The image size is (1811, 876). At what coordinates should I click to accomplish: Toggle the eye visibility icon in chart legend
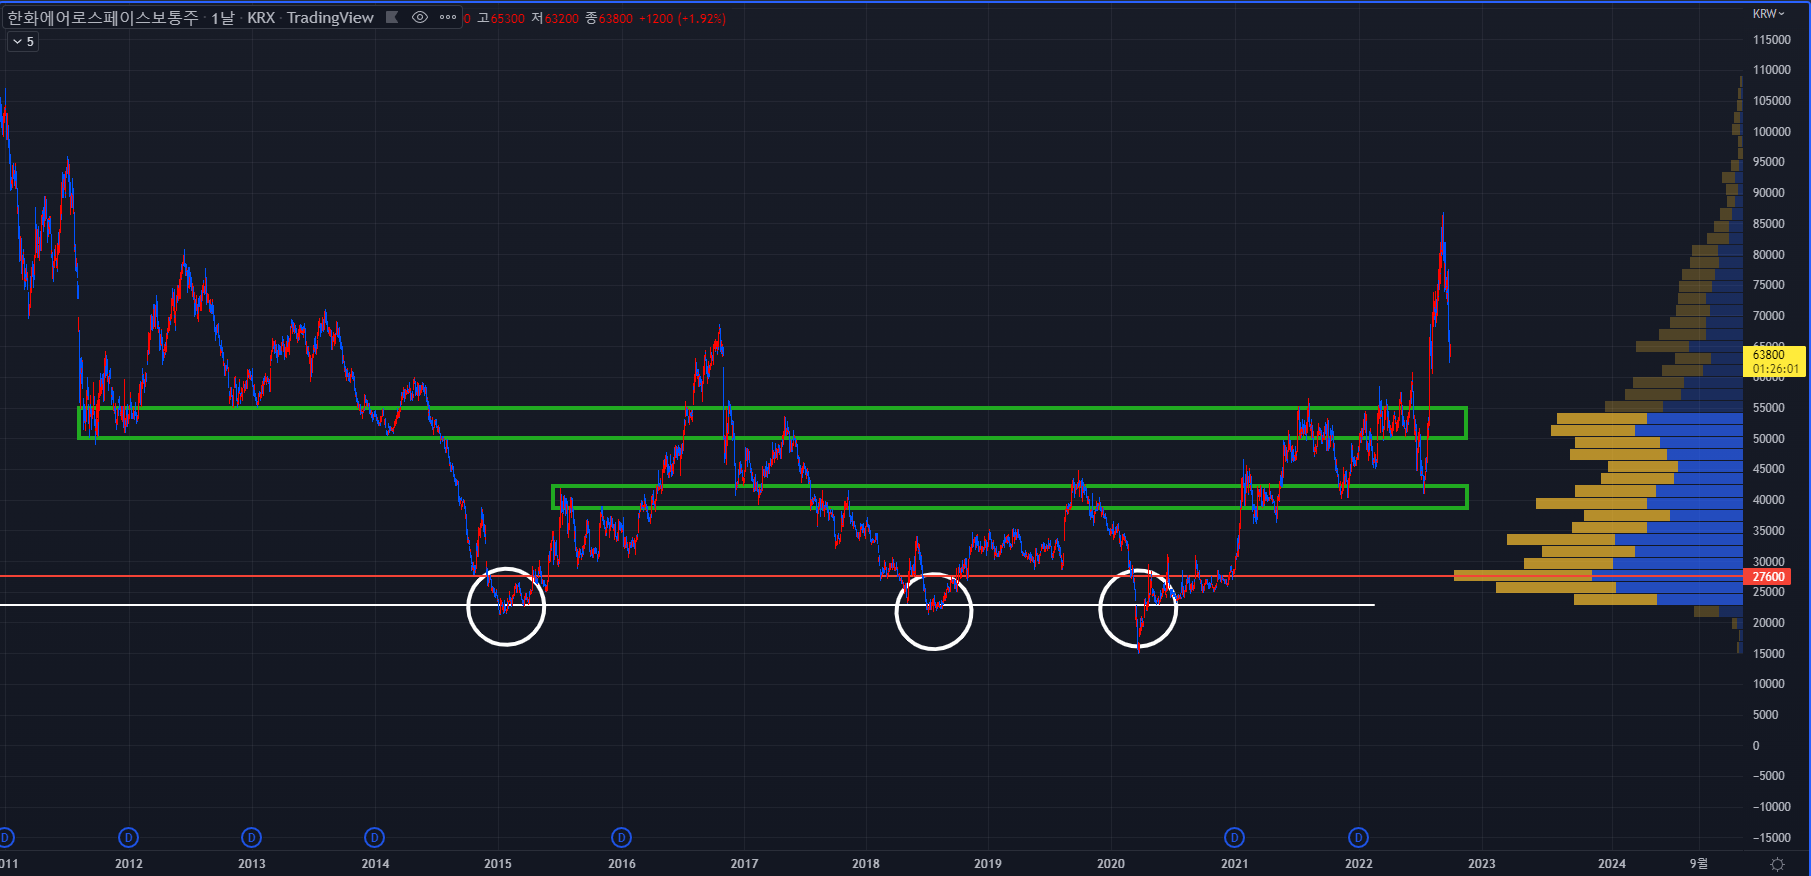coord(420,17)
